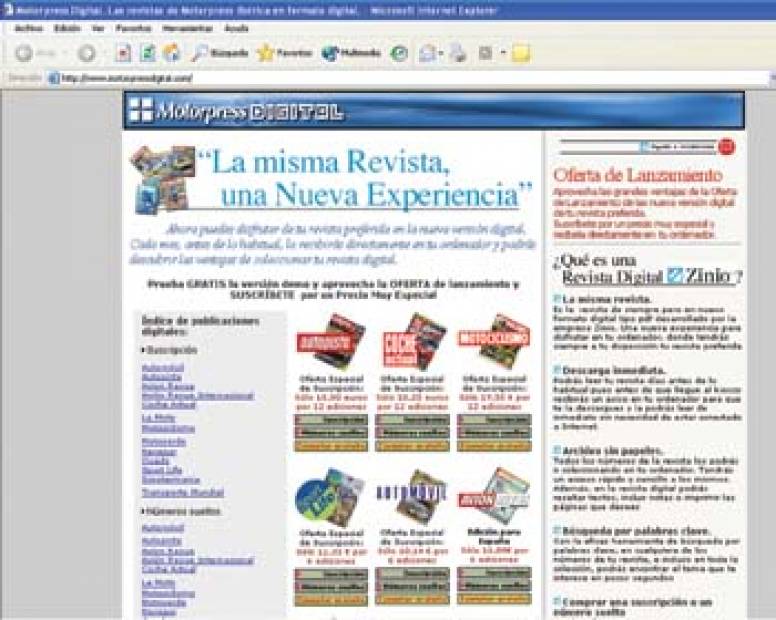Open the Automóvil link under Suscripción
Image resolution: width=776 pixels, height=620 pixels.
tap(162, 368)
